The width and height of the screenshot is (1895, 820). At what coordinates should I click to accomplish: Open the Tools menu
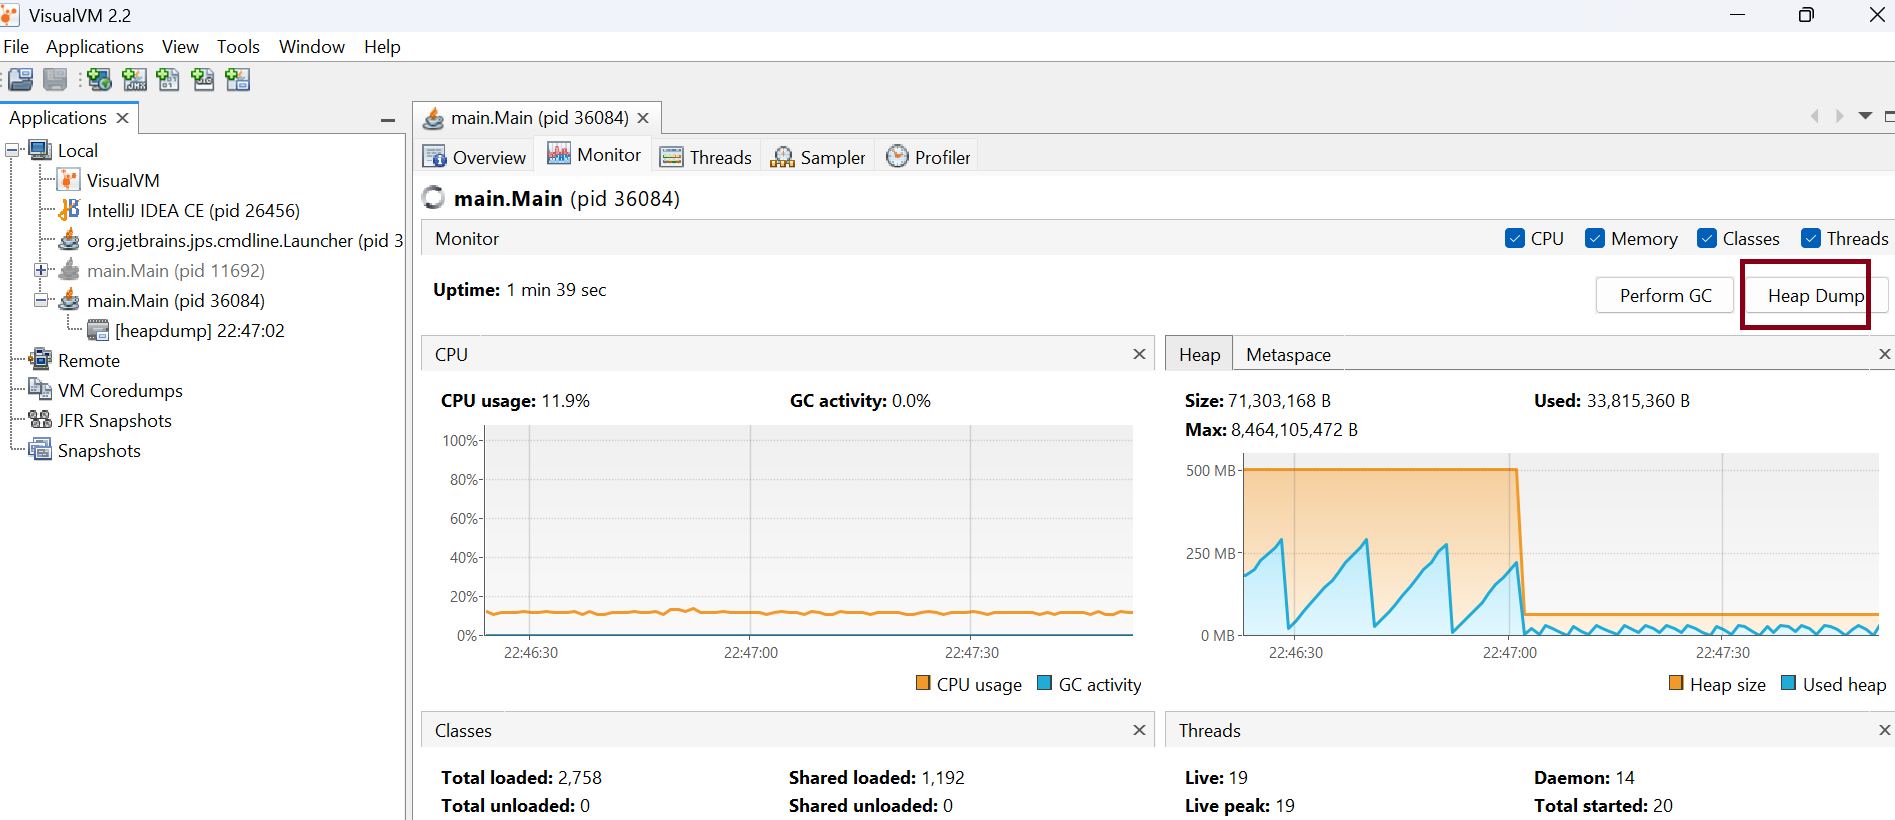(238, 47)
